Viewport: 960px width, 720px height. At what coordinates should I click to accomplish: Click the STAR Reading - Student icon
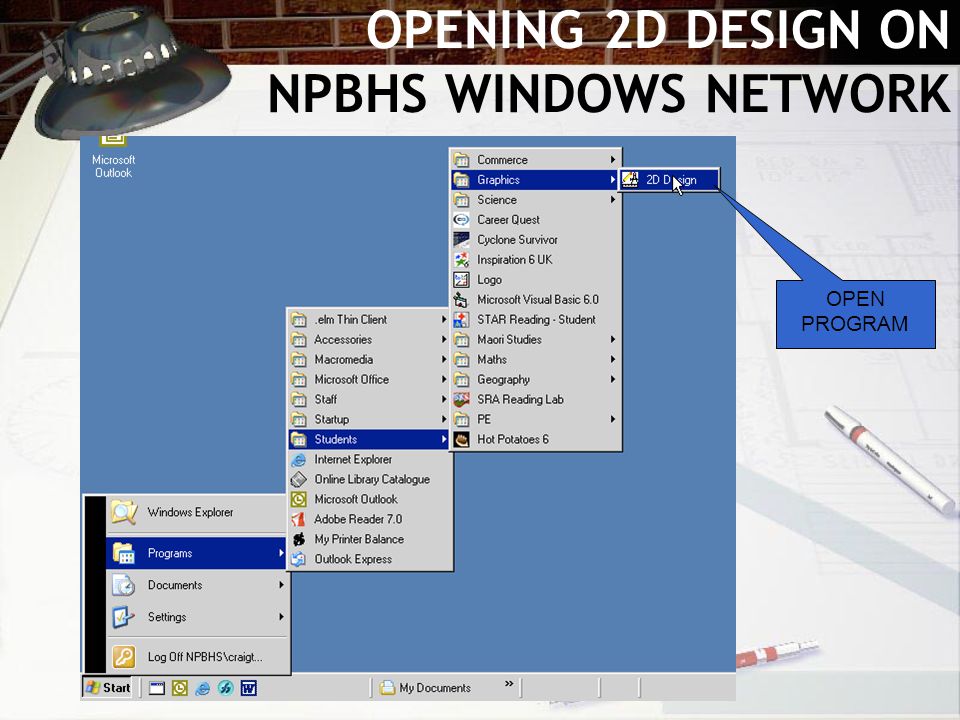point(461,320)
